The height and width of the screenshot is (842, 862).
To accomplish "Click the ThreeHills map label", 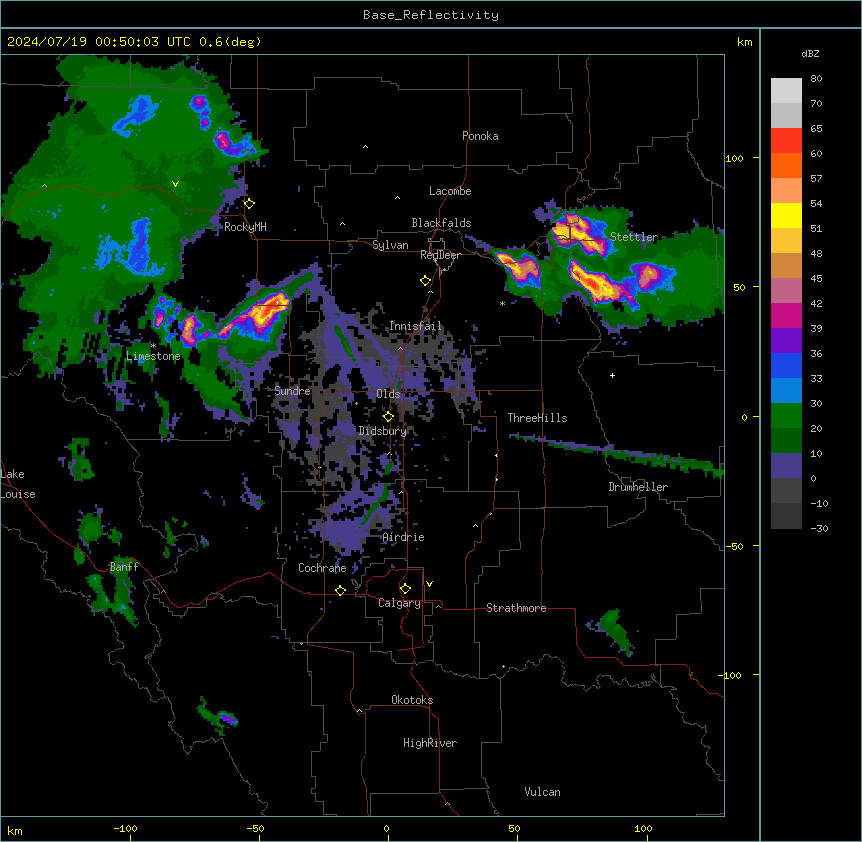I will pos(537,418).
